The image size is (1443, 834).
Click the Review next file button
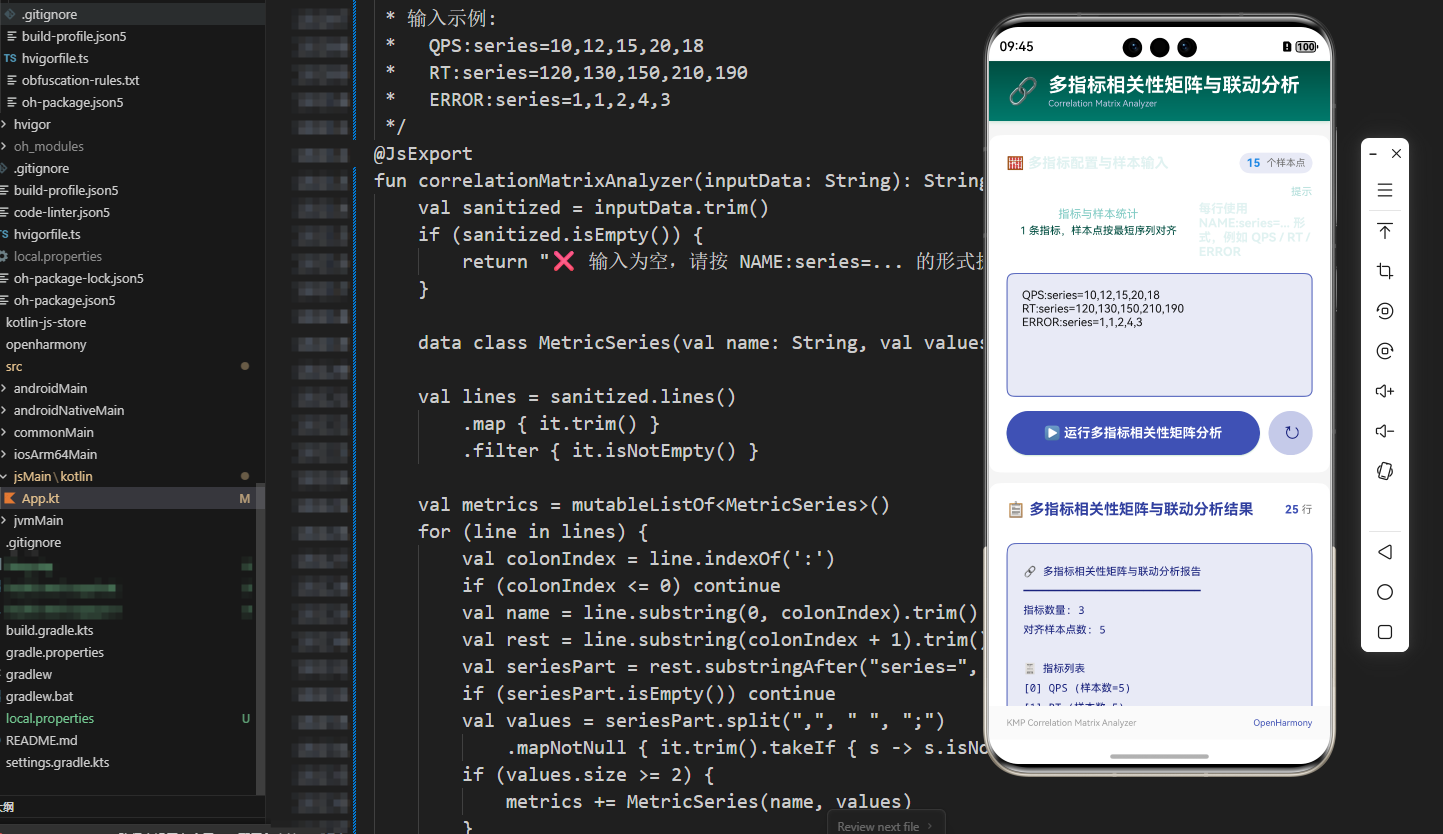pos(885,826)
